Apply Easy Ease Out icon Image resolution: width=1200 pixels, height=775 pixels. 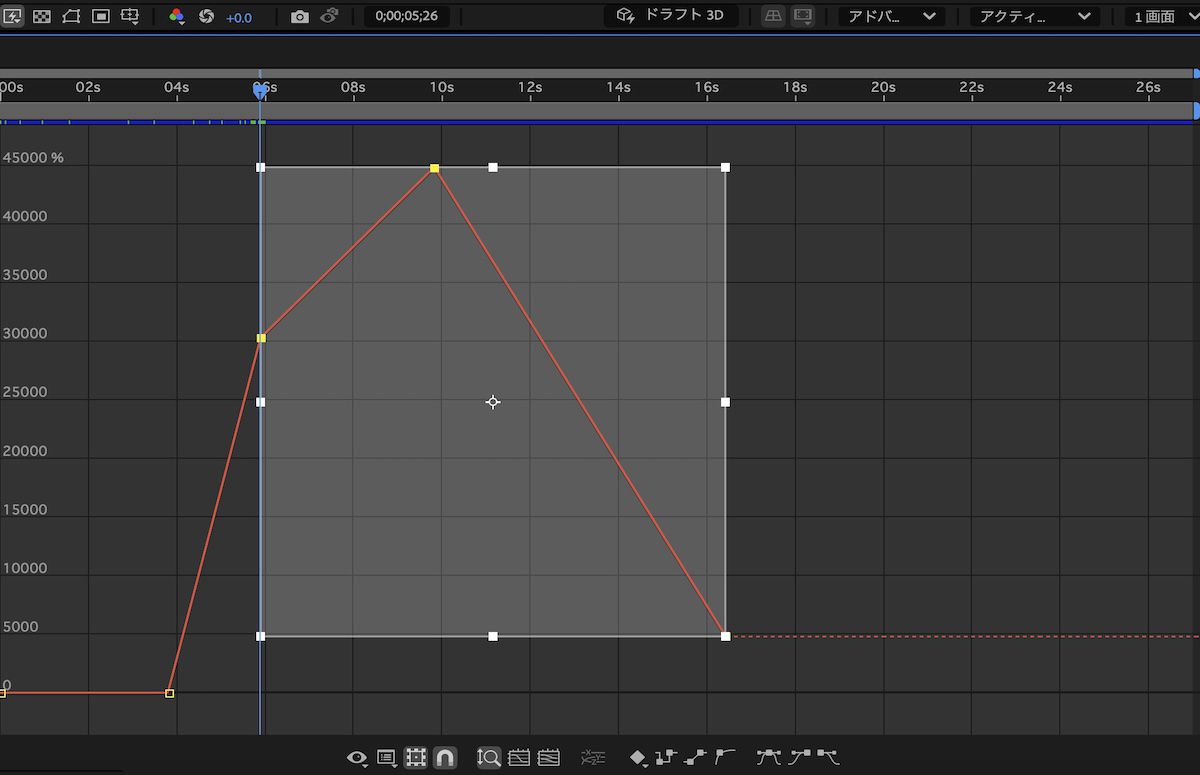tap(828, 758)
